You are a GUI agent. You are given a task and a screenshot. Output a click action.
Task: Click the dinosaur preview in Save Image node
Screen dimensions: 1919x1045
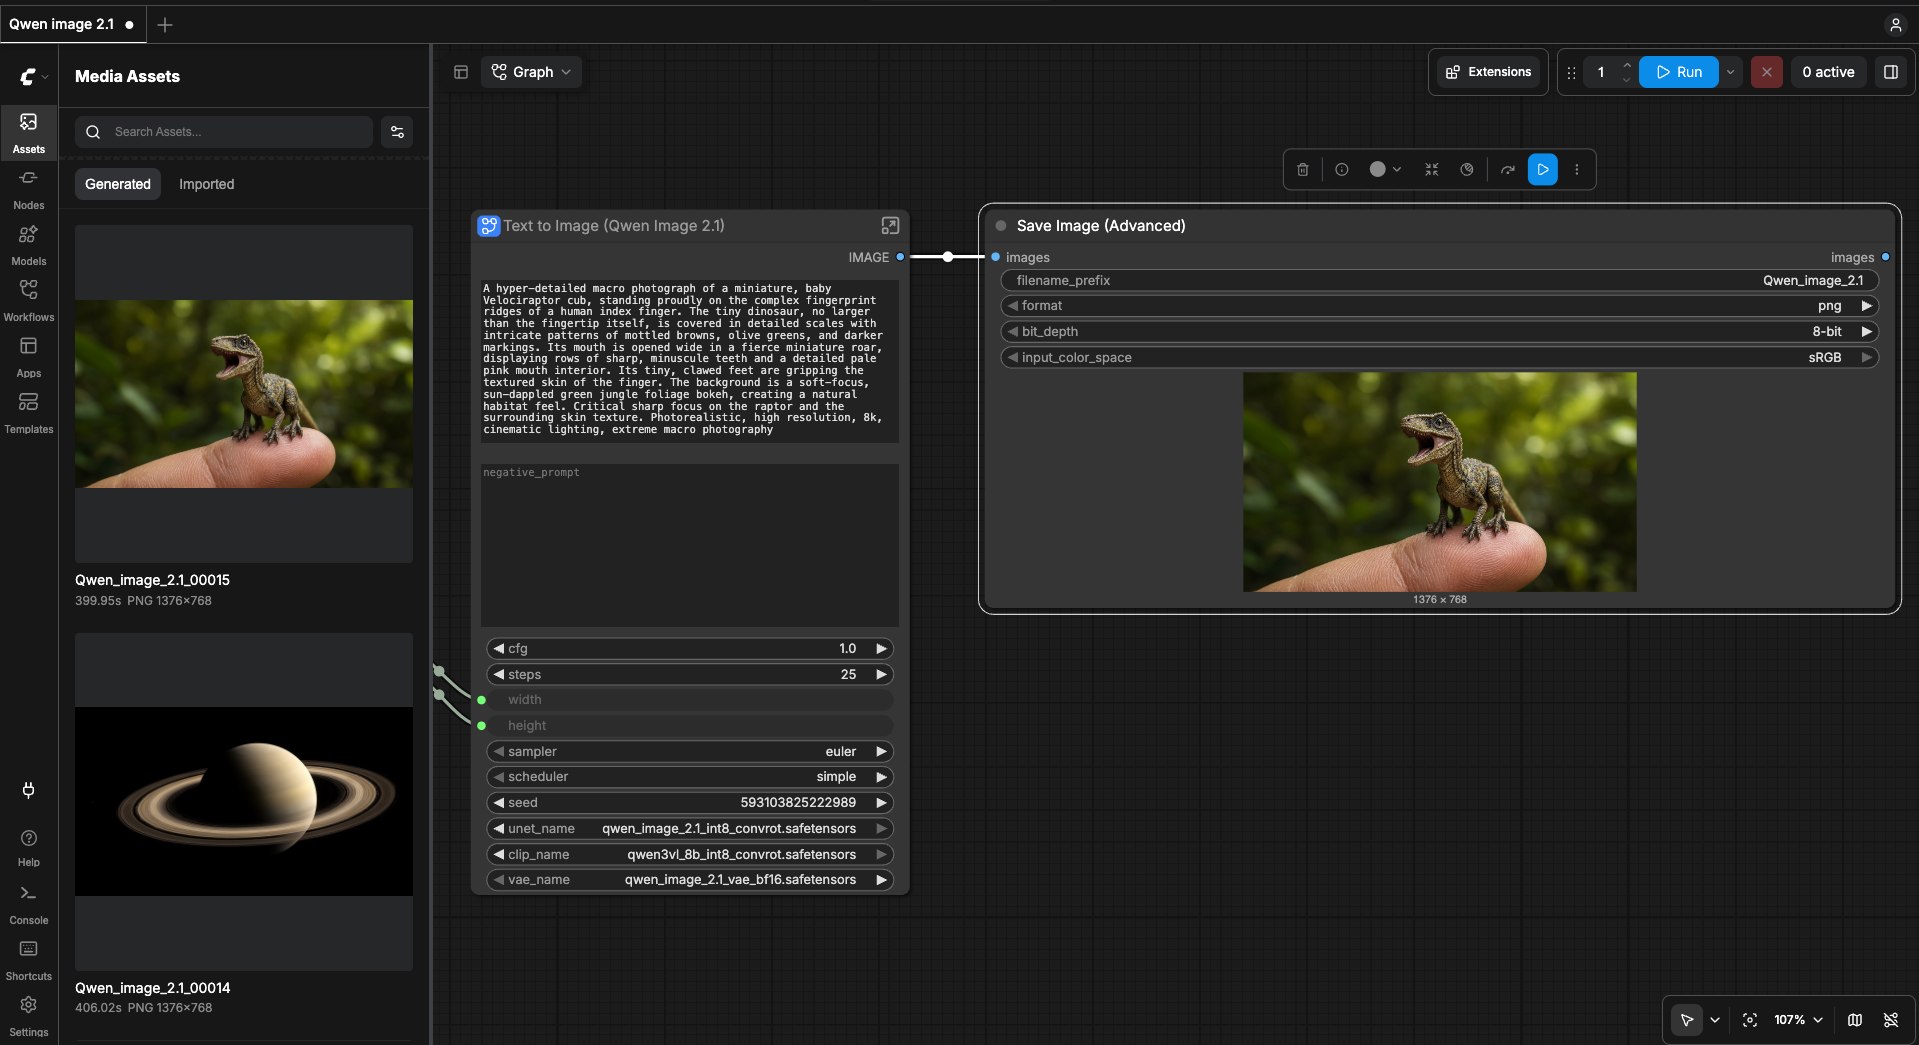tap(1440, 482)
